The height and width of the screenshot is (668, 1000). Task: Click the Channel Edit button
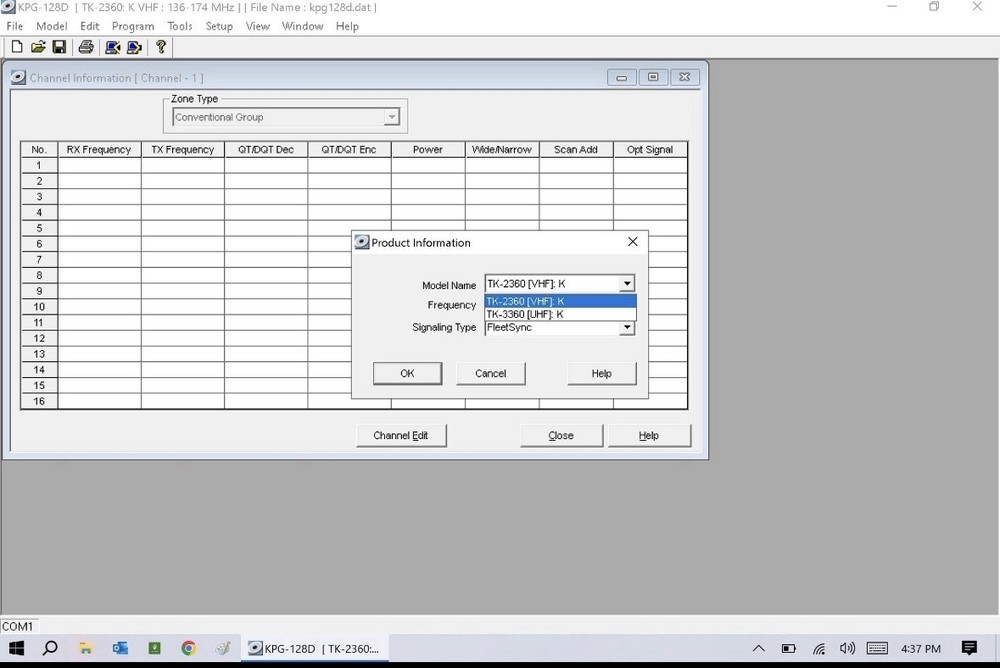(400, 435)
